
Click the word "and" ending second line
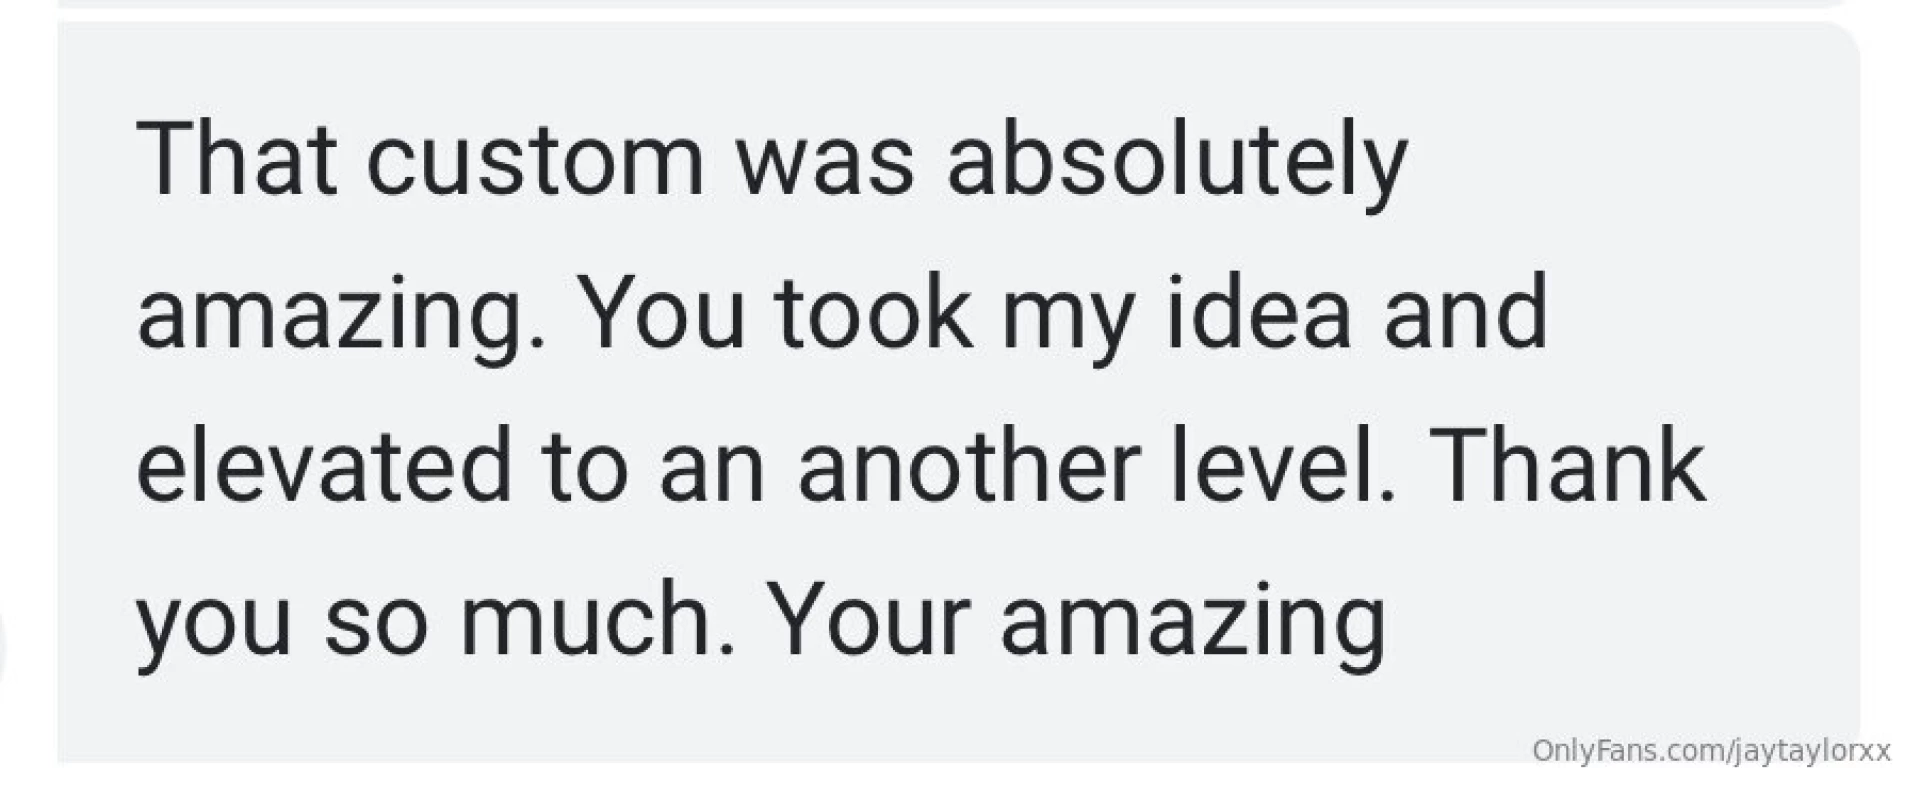[x=1465, y=312]
